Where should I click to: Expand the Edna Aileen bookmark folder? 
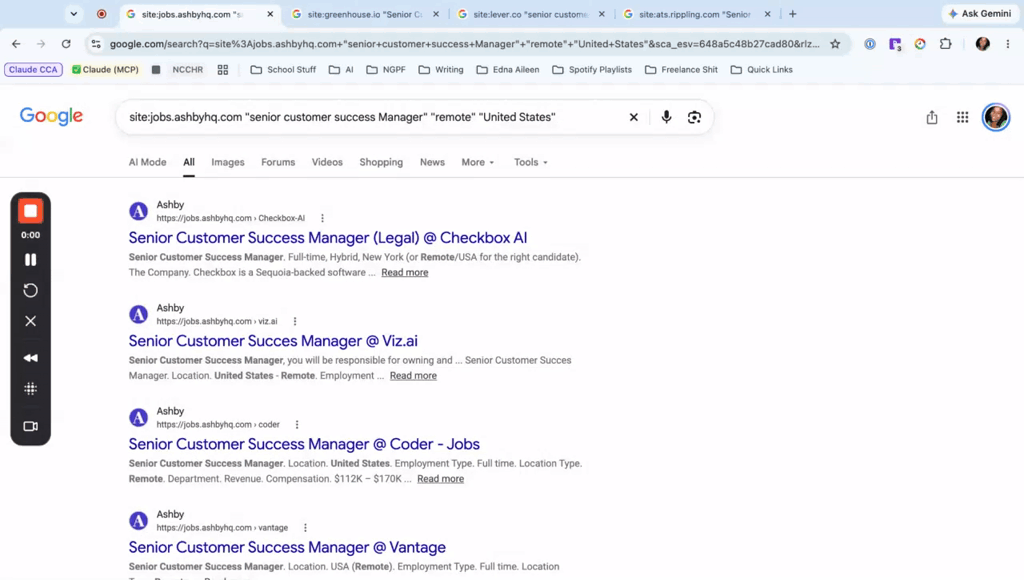507,69
